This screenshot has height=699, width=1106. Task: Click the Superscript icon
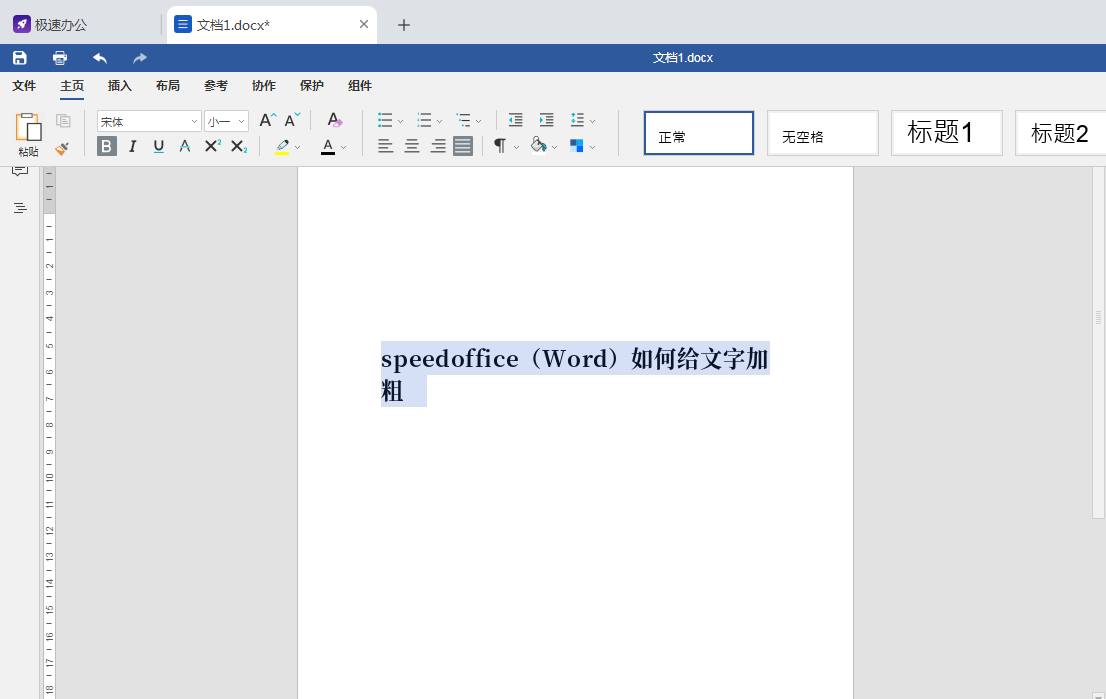211,146
